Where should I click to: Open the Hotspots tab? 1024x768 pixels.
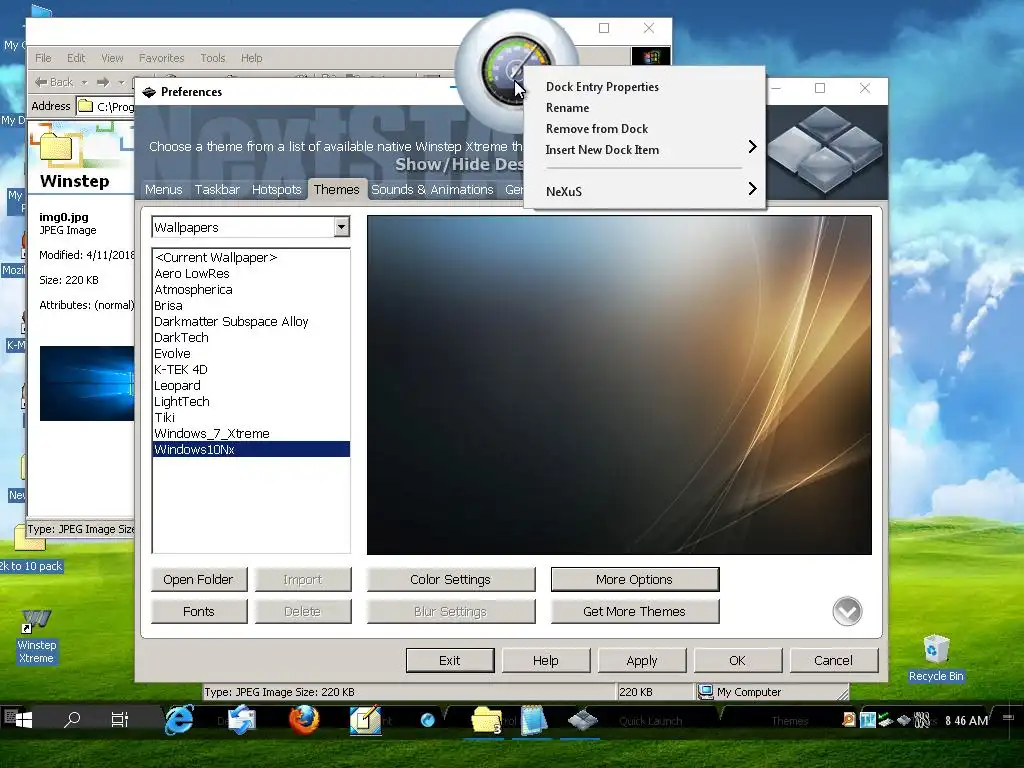click(276, 189)
